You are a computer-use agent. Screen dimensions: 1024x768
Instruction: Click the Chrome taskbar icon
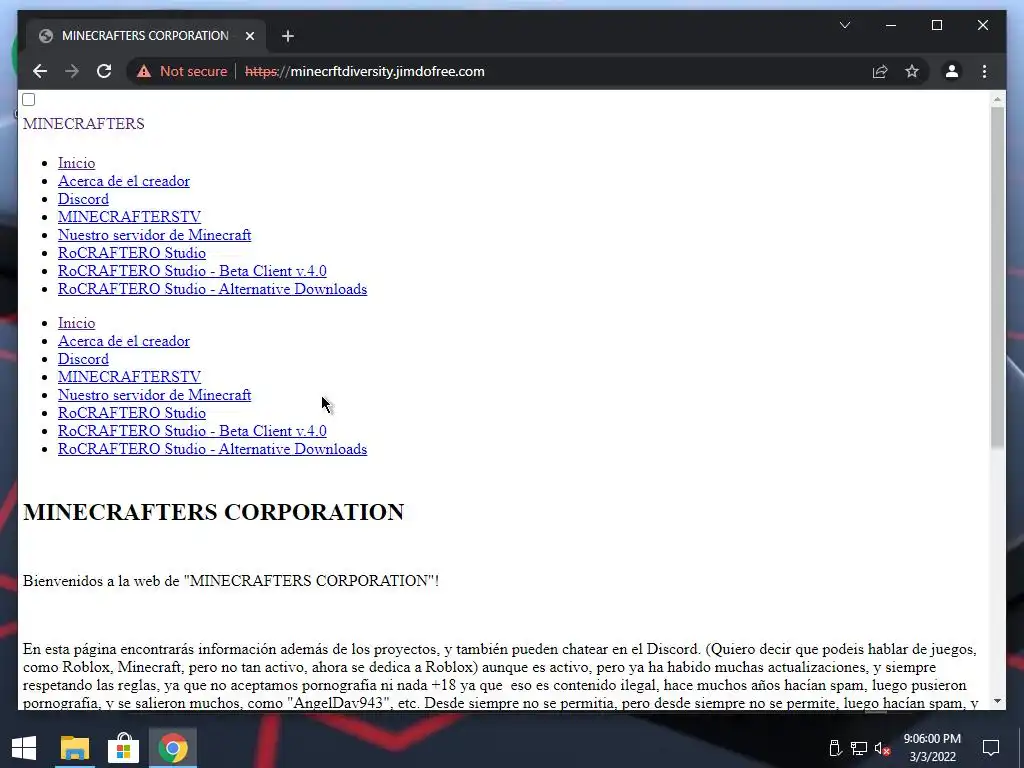(x=173, y=748)
